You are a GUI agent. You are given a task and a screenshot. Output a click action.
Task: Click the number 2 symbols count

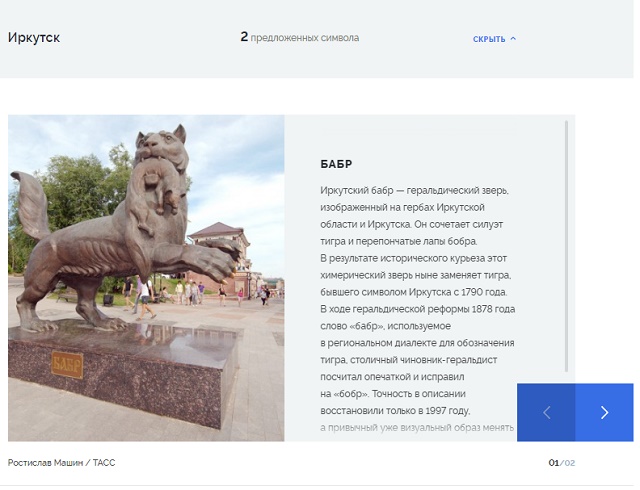[244, 37]
